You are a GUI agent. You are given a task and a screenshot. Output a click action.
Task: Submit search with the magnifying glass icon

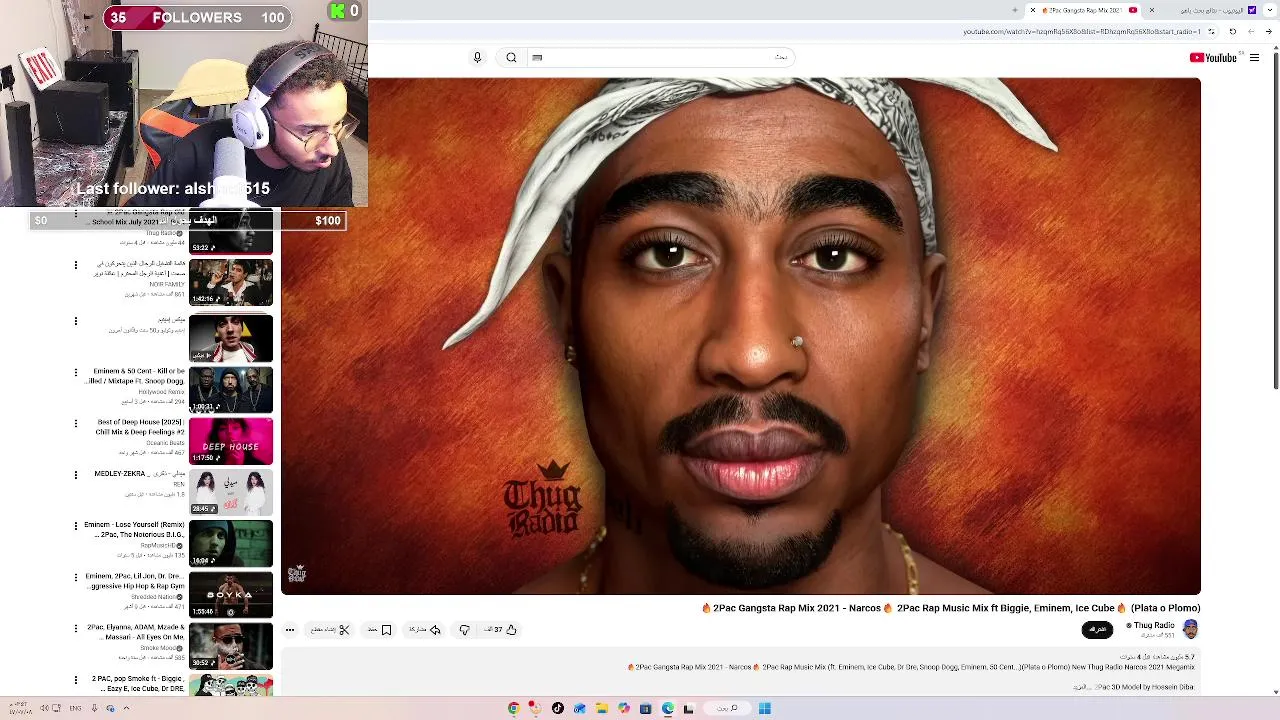click(511, 57)
